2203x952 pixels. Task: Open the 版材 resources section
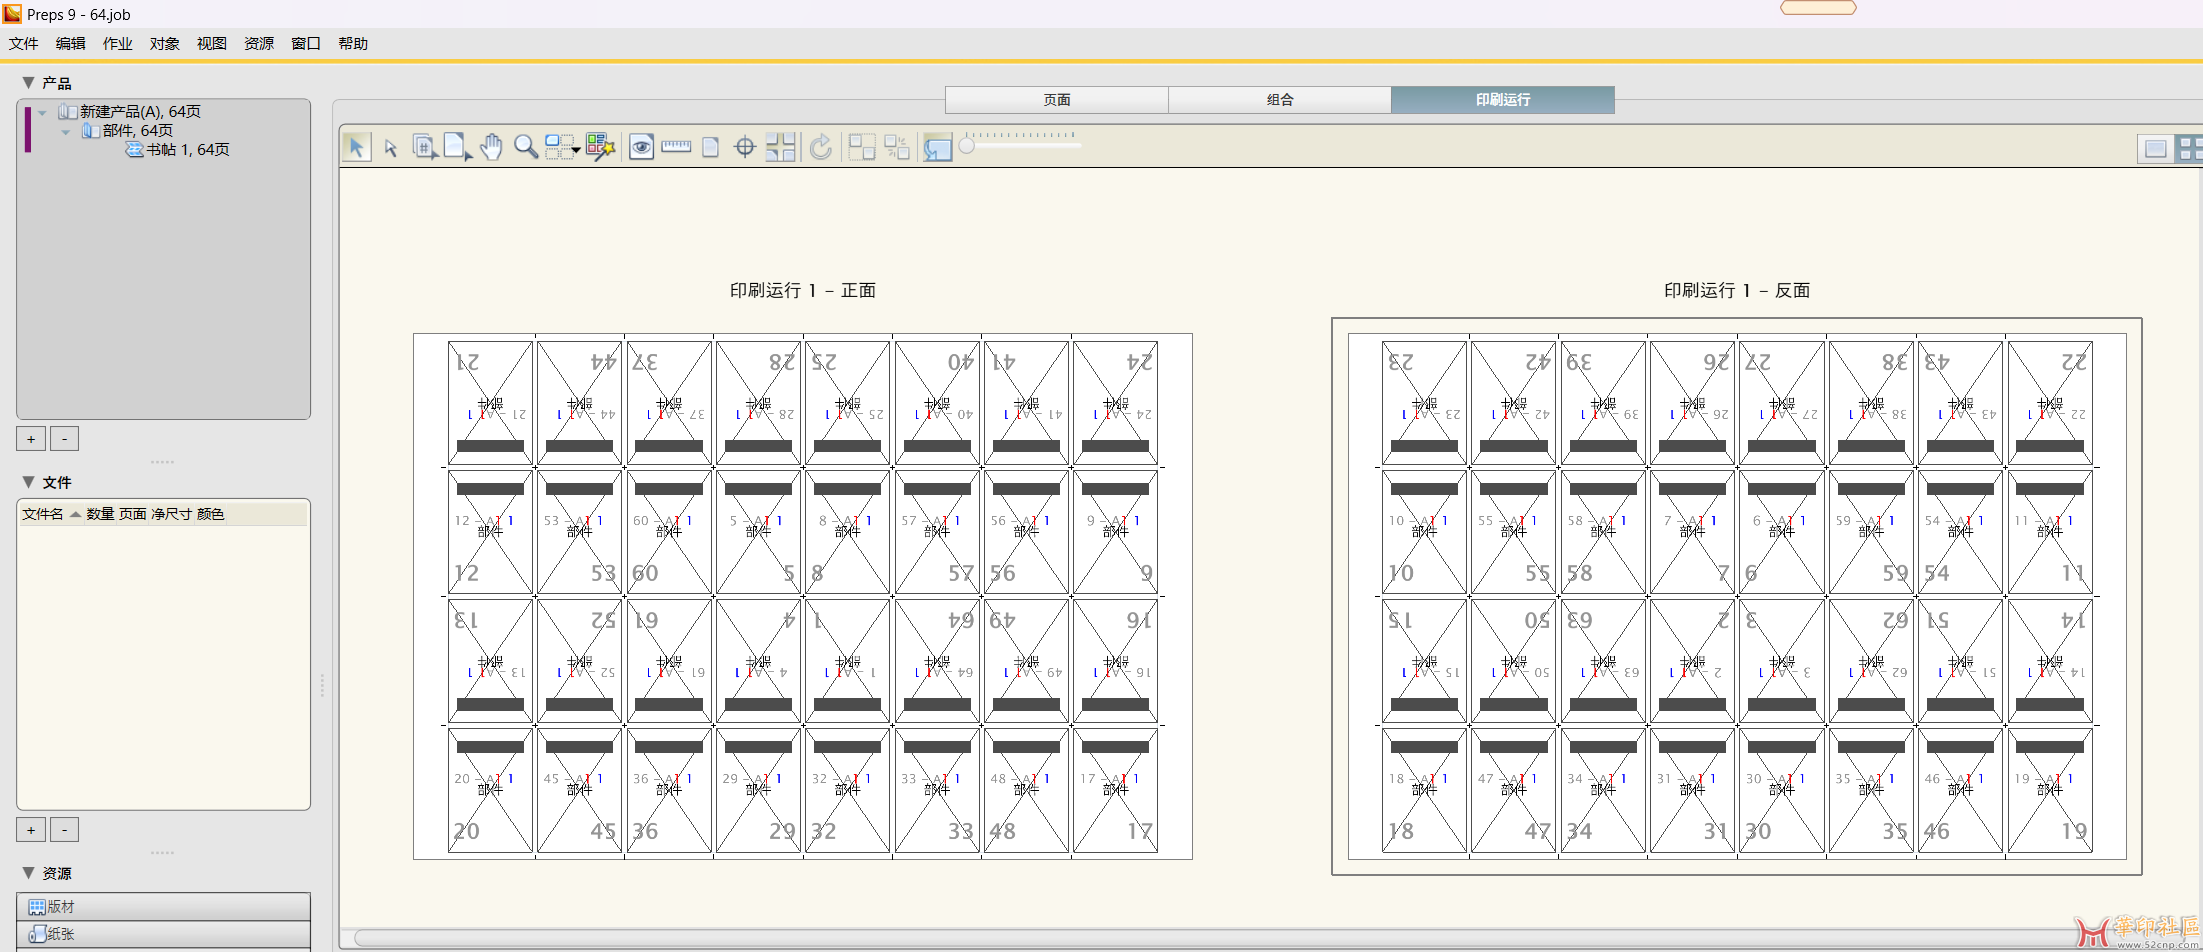(x=163, y=906)
